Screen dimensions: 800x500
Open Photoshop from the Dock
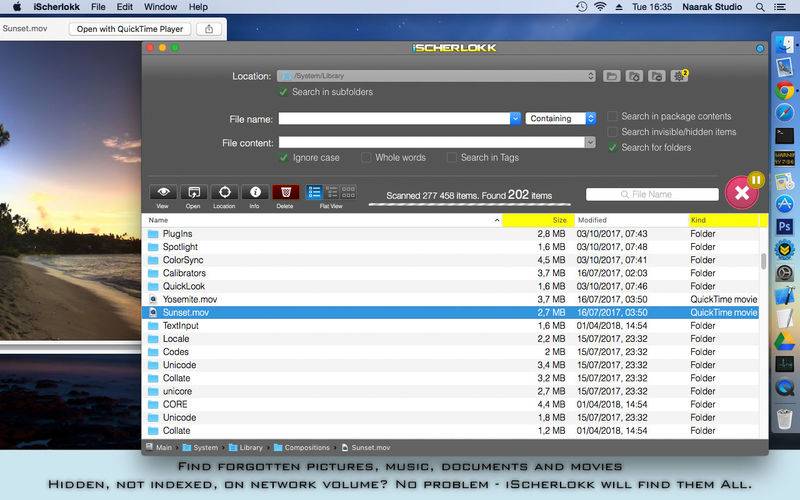click(x=785, y=226)
